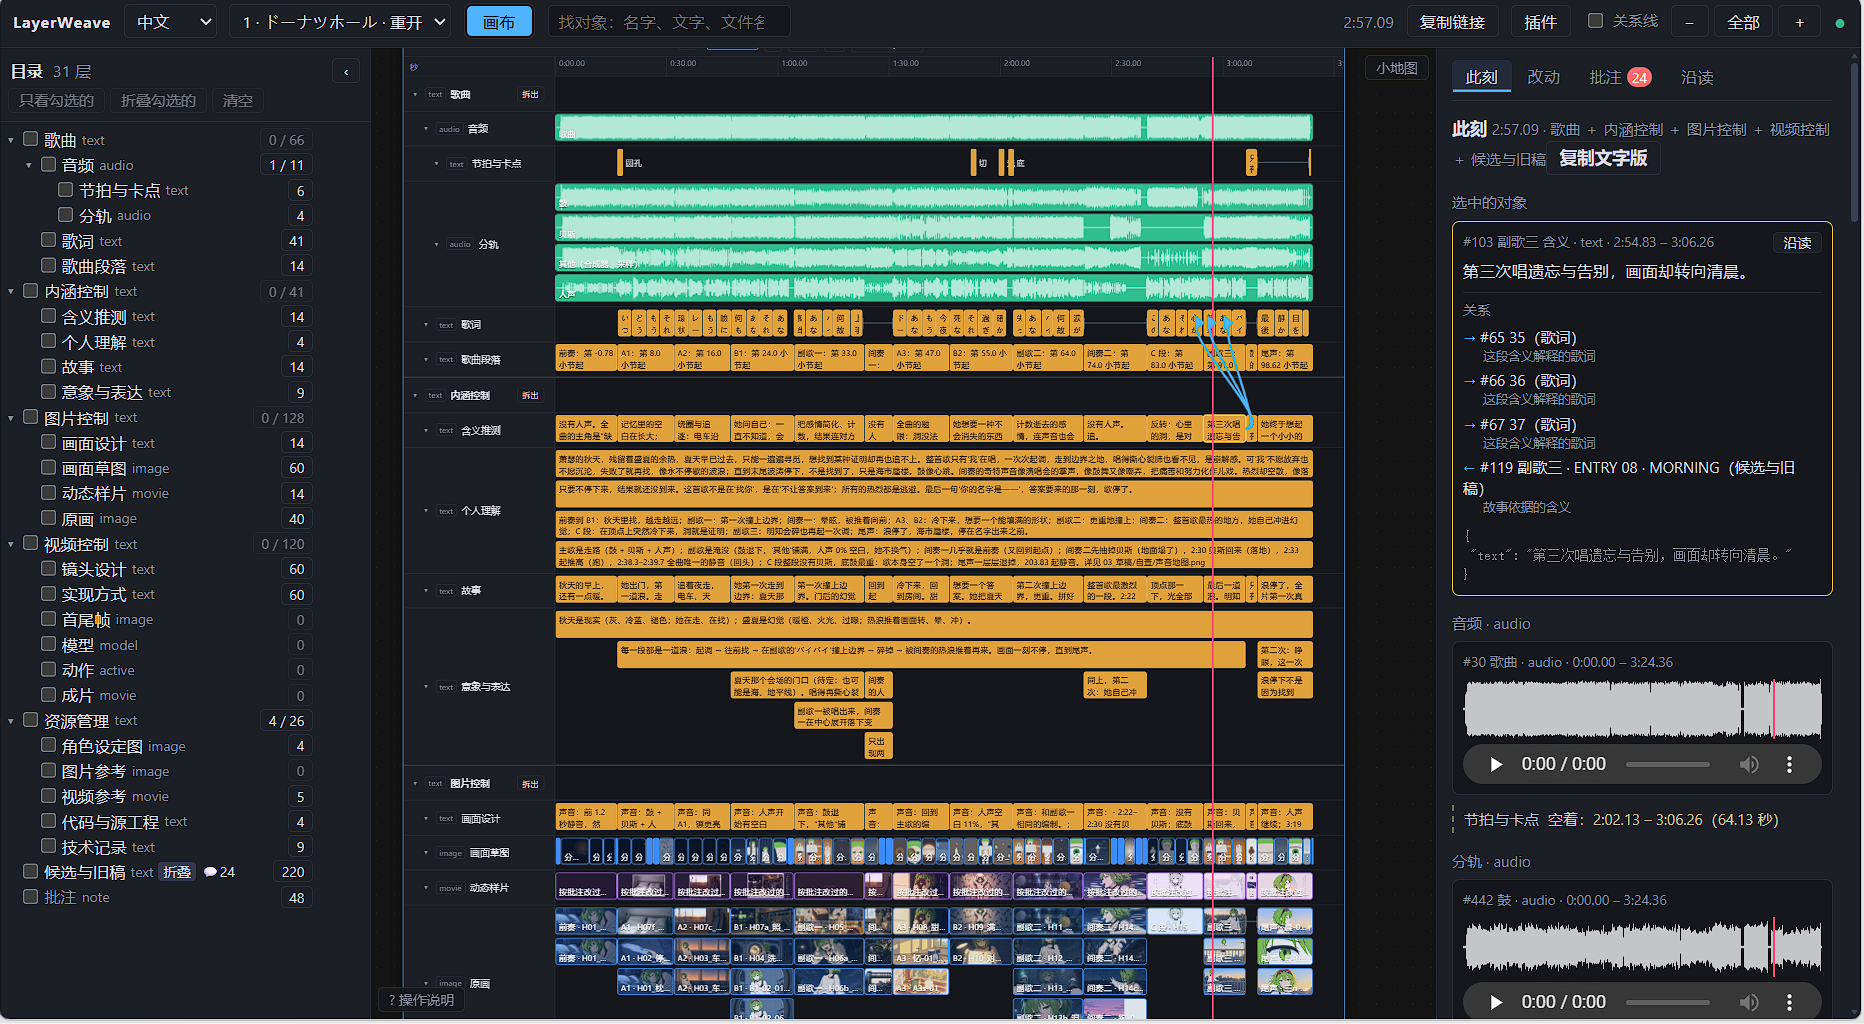1864x1024 pixels.
Task: Mute the 鼓 audio #442 player
Action: click(1749, 1002)
